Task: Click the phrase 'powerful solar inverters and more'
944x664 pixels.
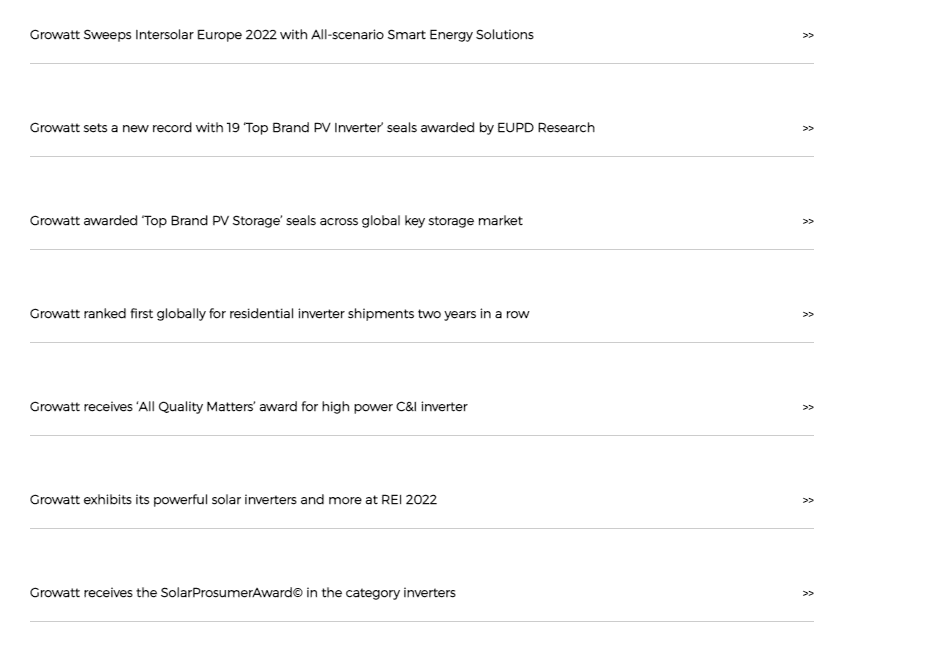Action: coord(255,500)
